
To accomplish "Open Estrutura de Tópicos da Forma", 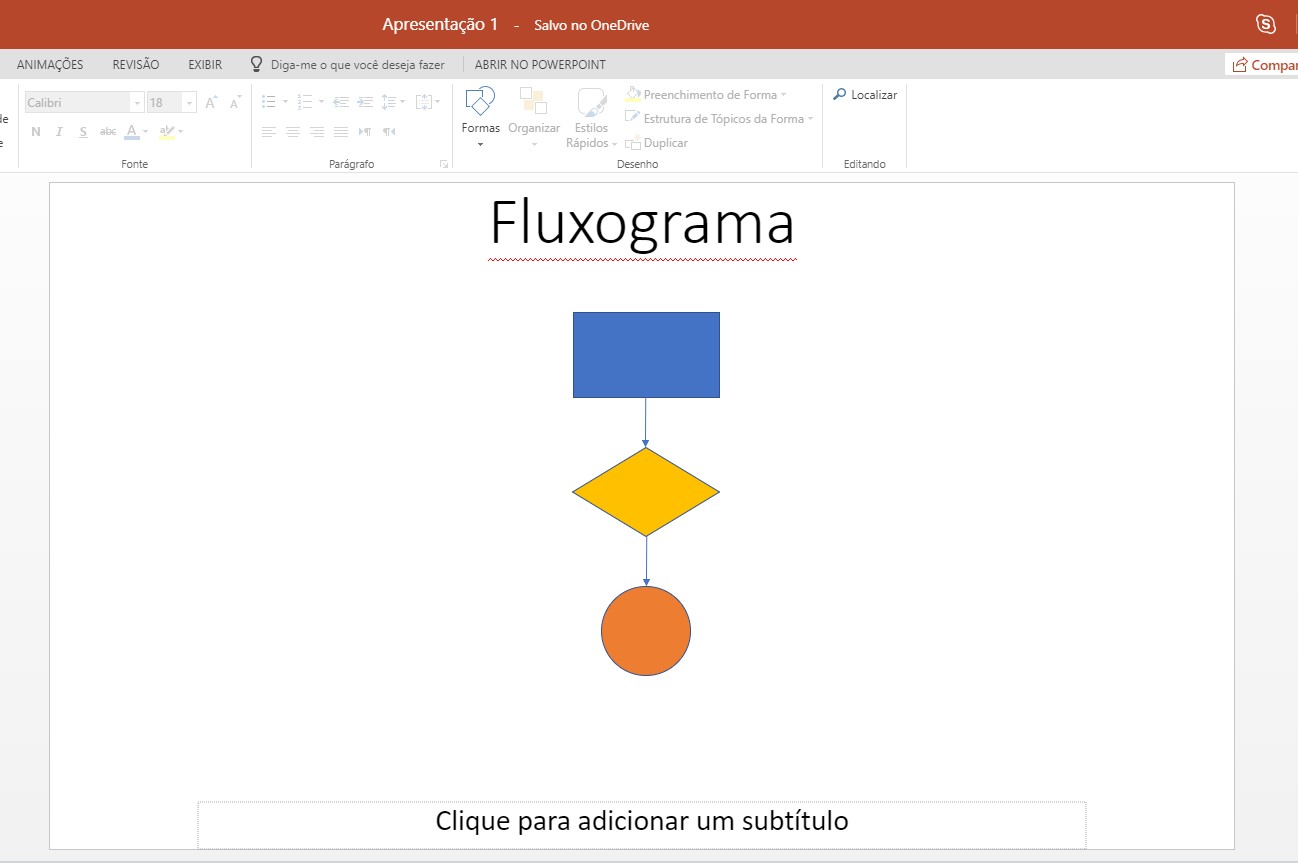I will point(719,119).
